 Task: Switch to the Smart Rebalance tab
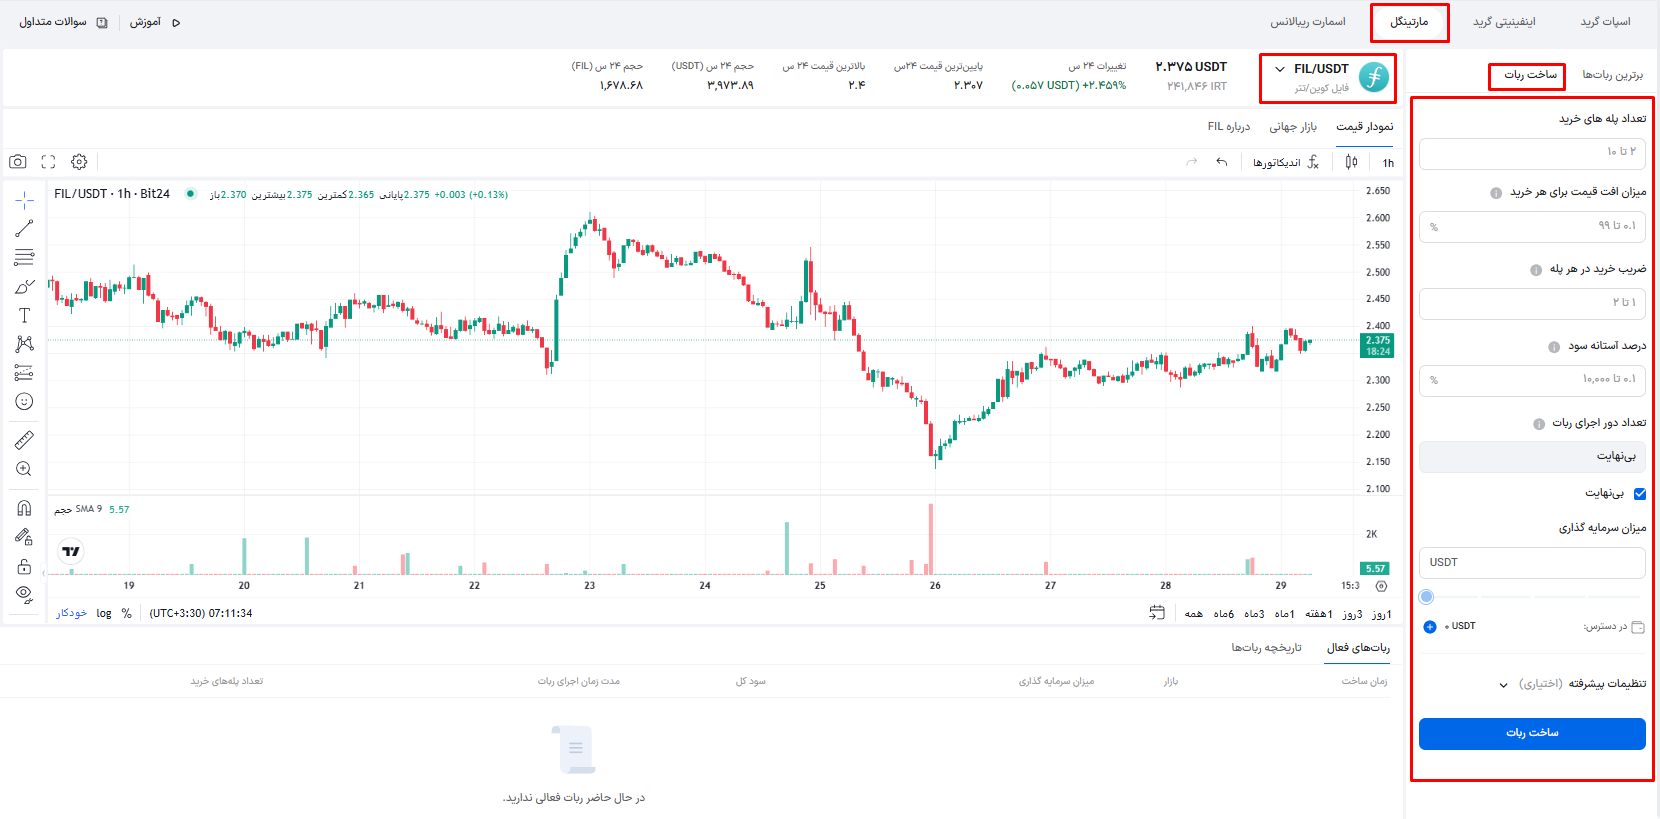pyautogui.click(x=1307, y=22)
